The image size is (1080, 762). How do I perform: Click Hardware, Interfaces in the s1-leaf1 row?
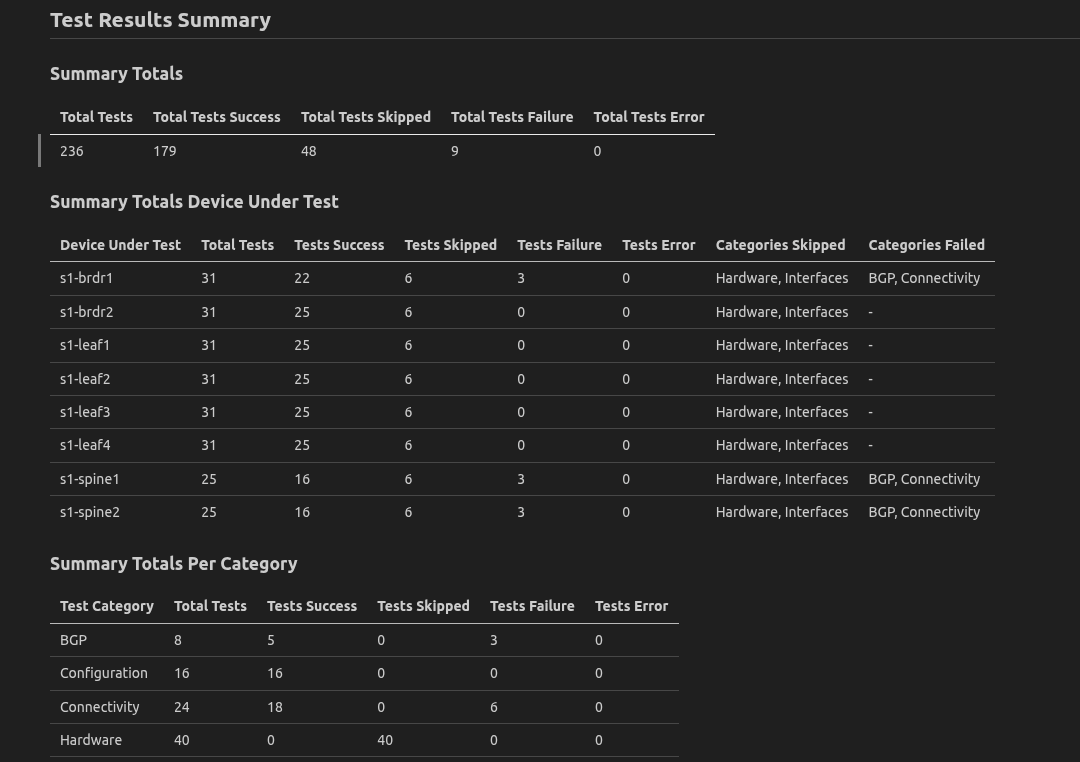(x=781, y=345)
